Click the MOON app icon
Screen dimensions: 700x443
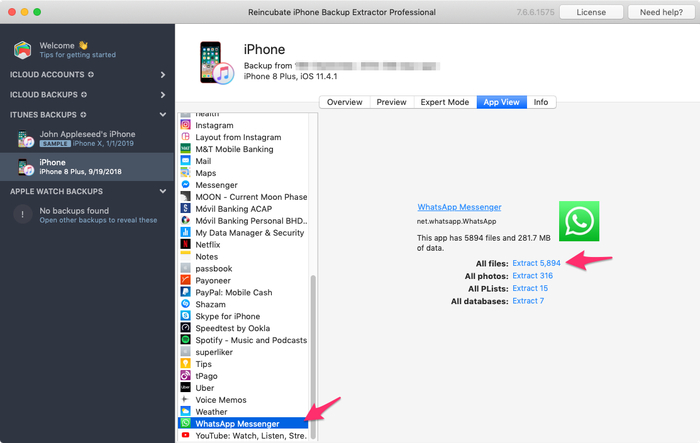click(x=185, y=196)
